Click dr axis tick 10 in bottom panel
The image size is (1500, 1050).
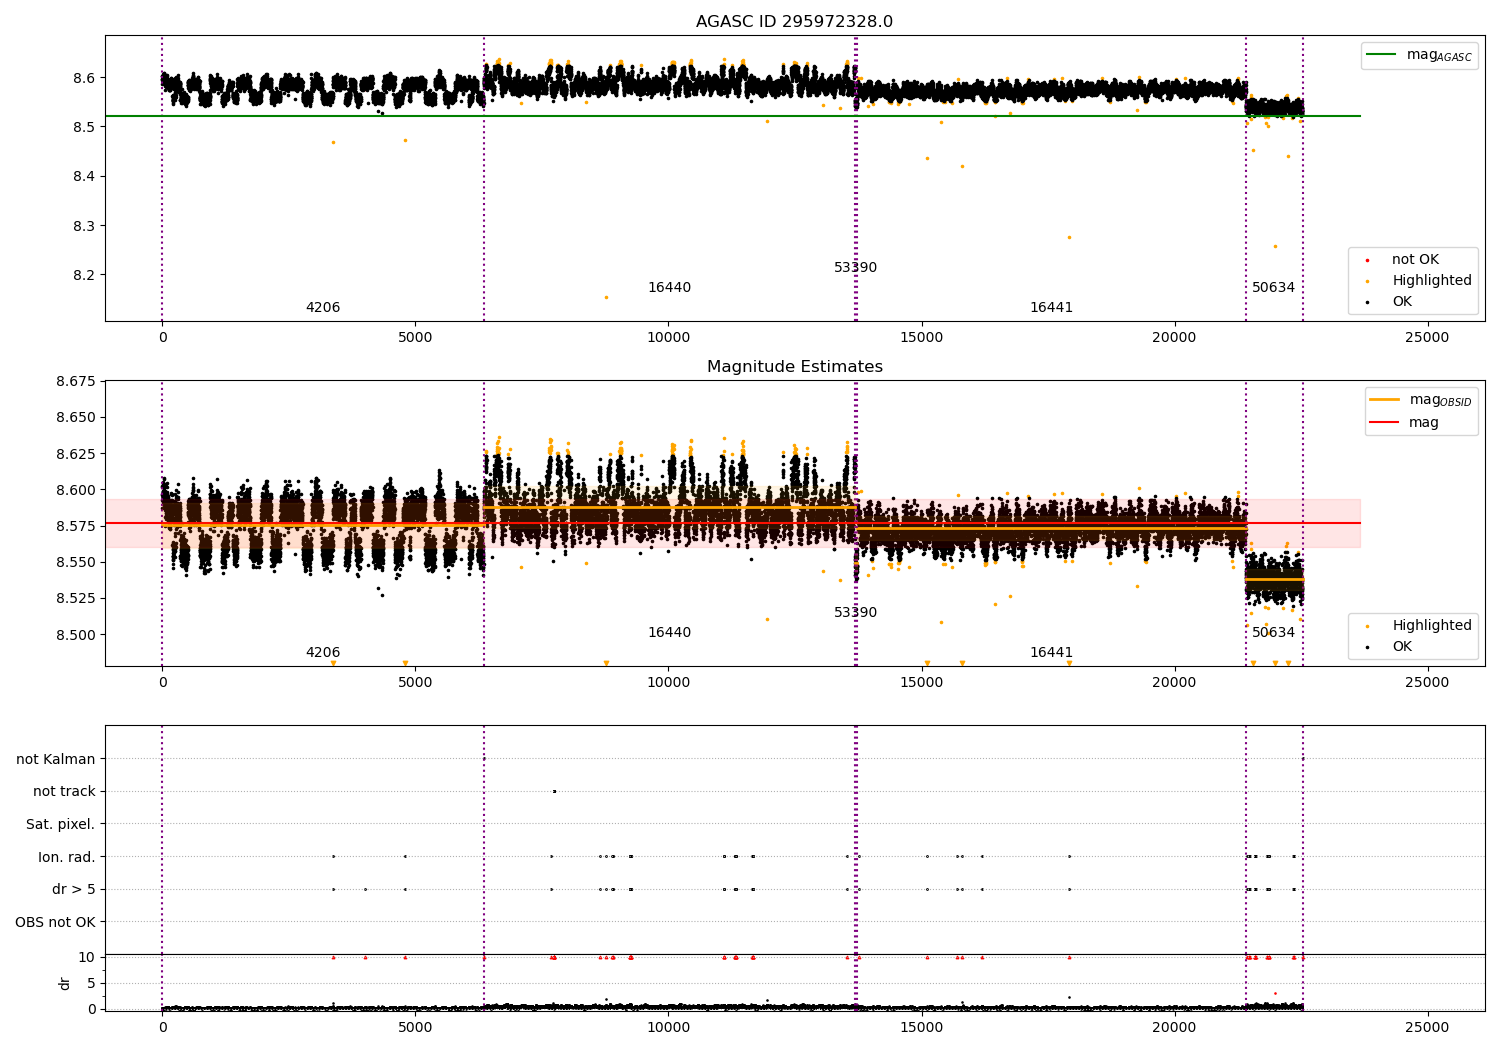coord(87,957)
